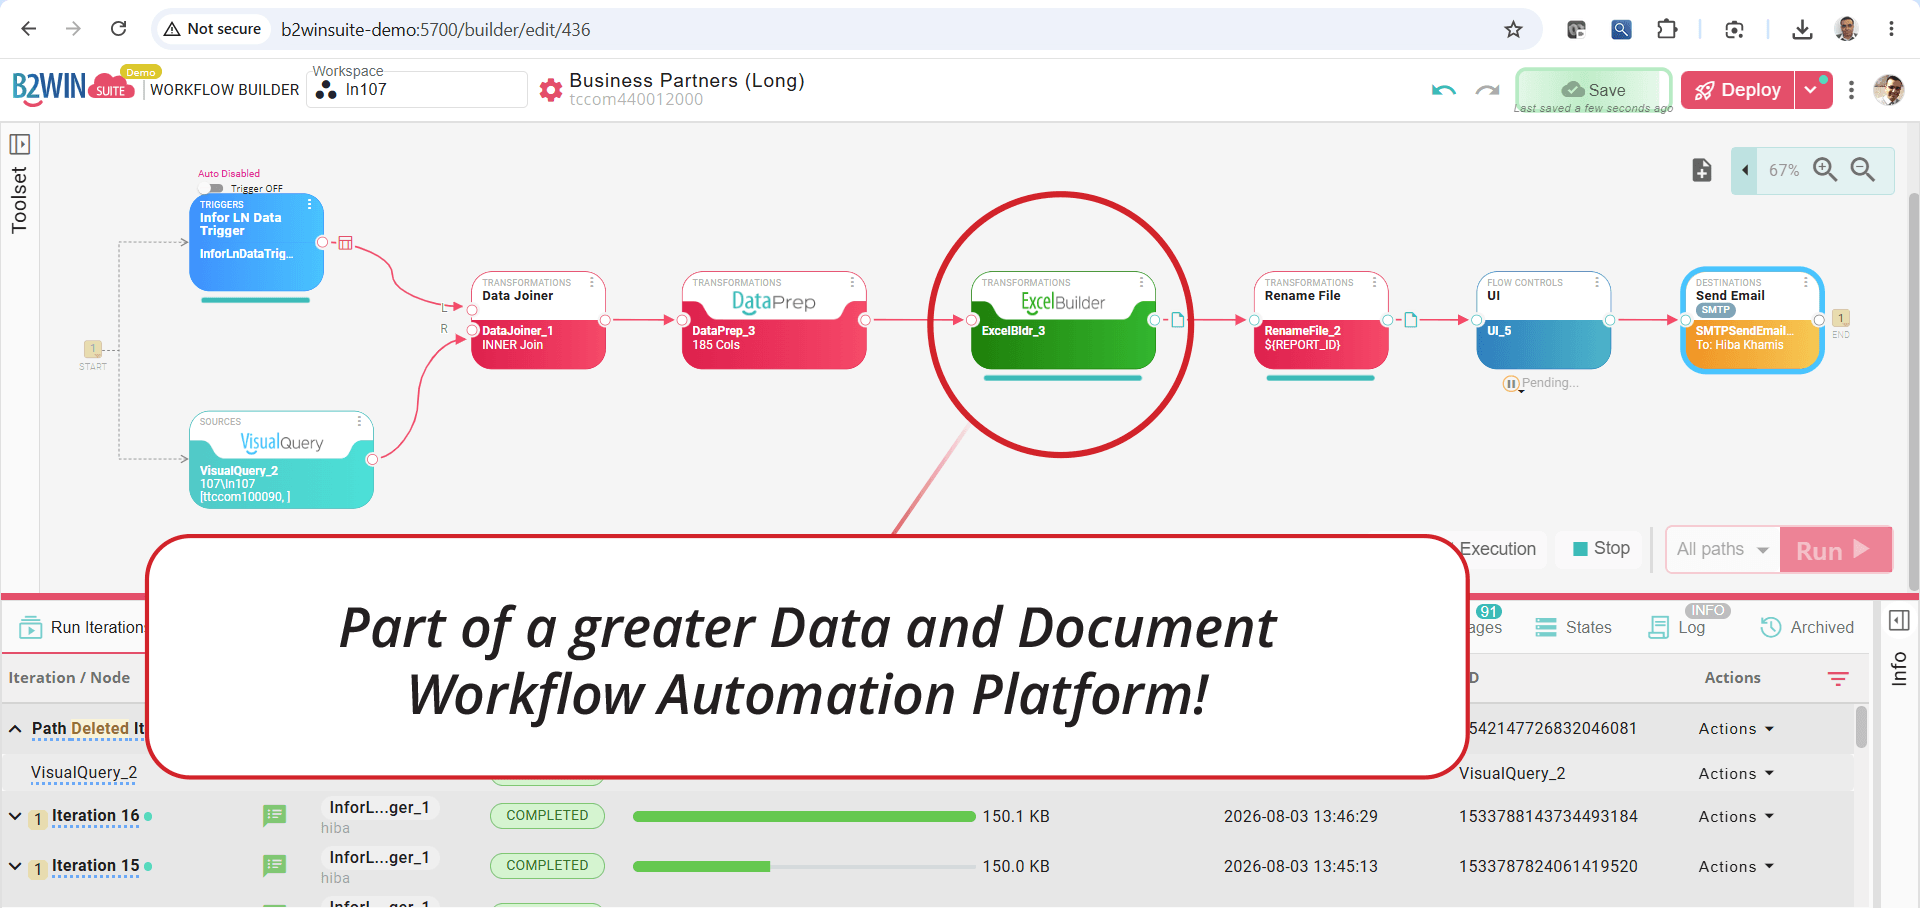Open the VisualQuery source node menu

(359, 421)
